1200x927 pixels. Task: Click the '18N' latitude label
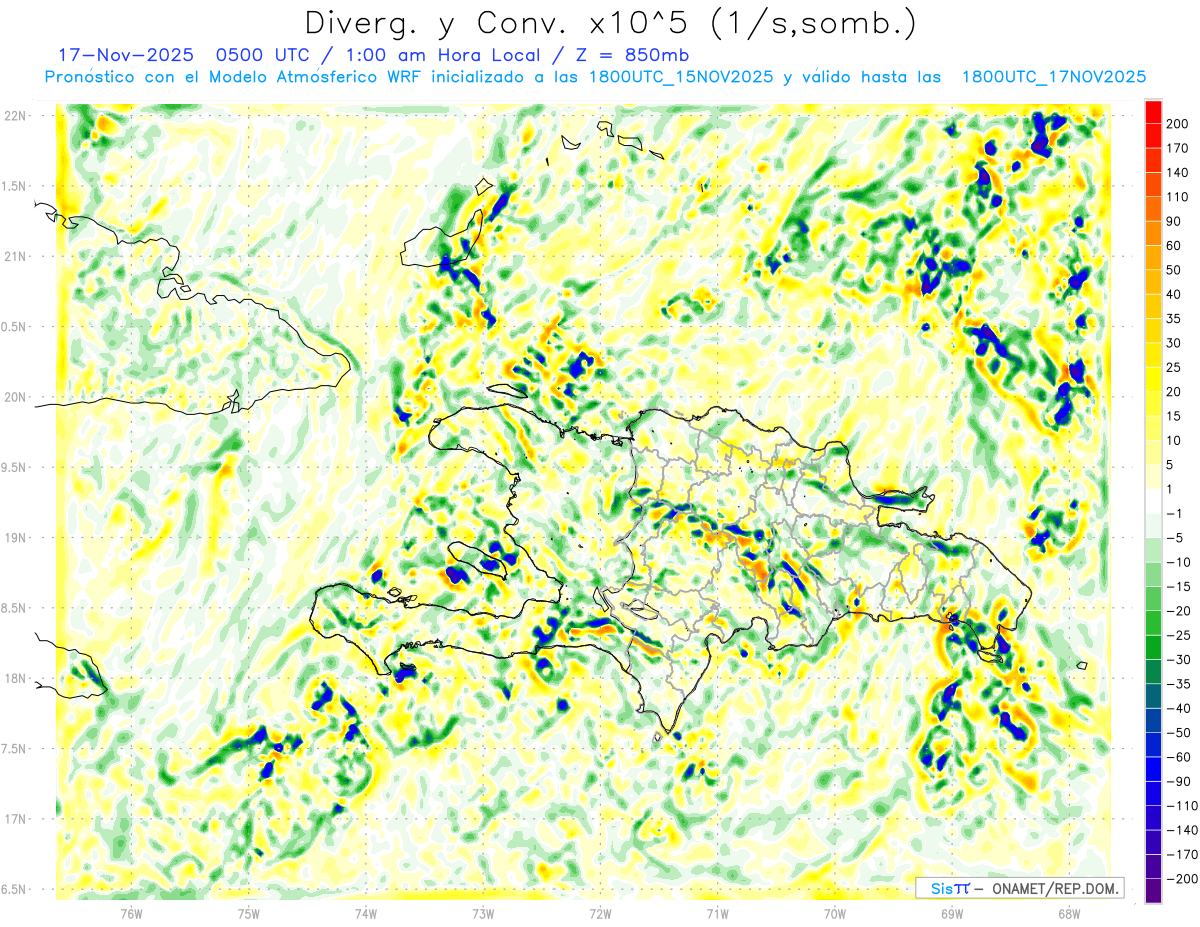15,679
